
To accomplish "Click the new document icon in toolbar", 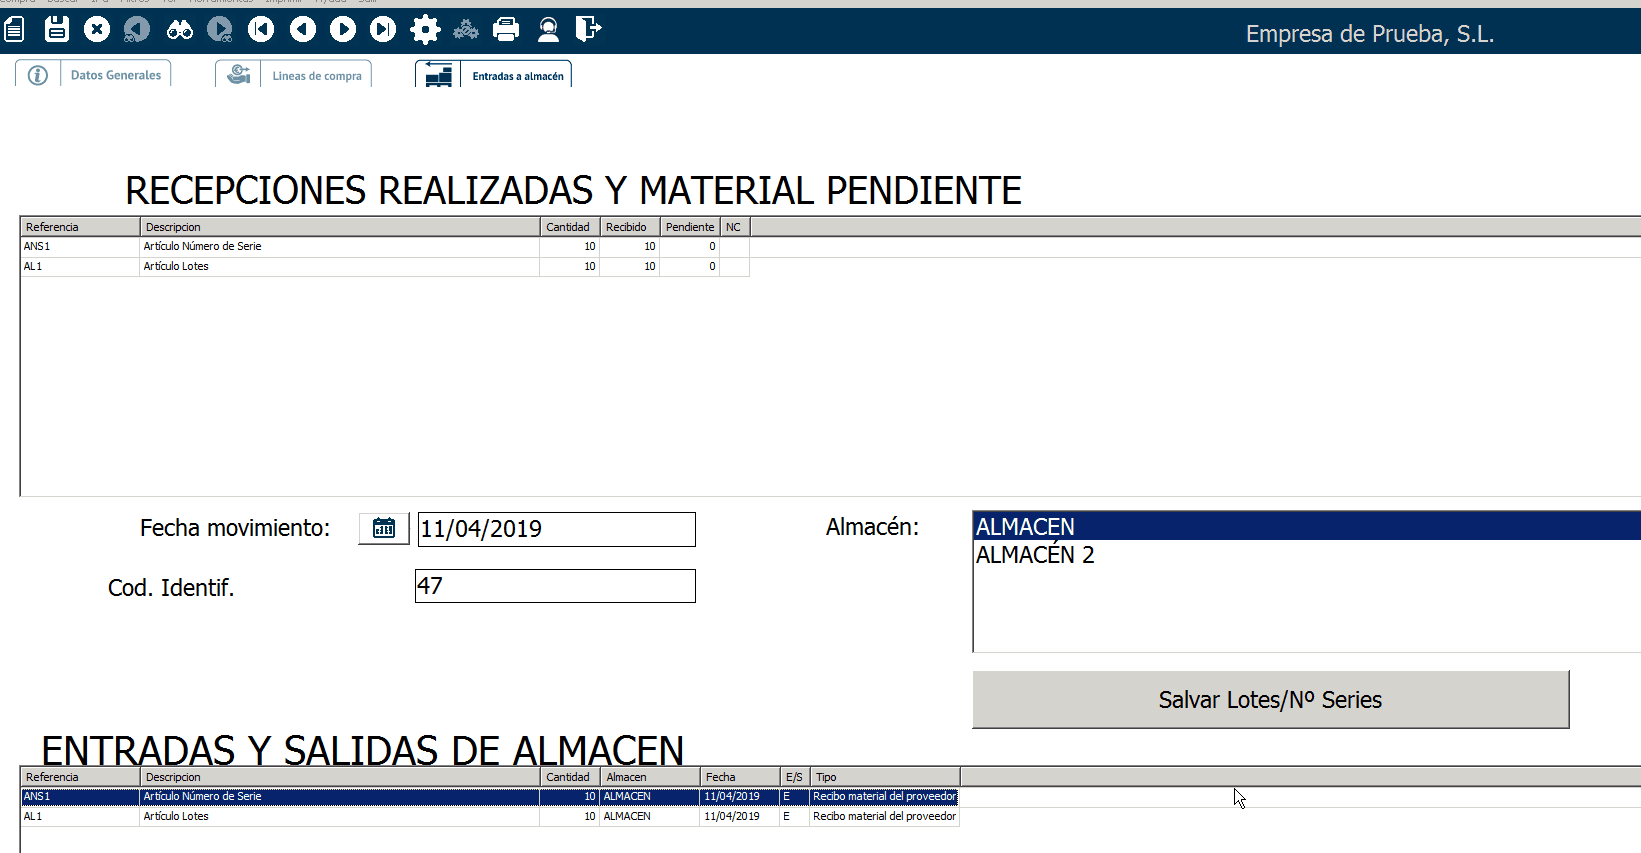I will click(14, 29).
